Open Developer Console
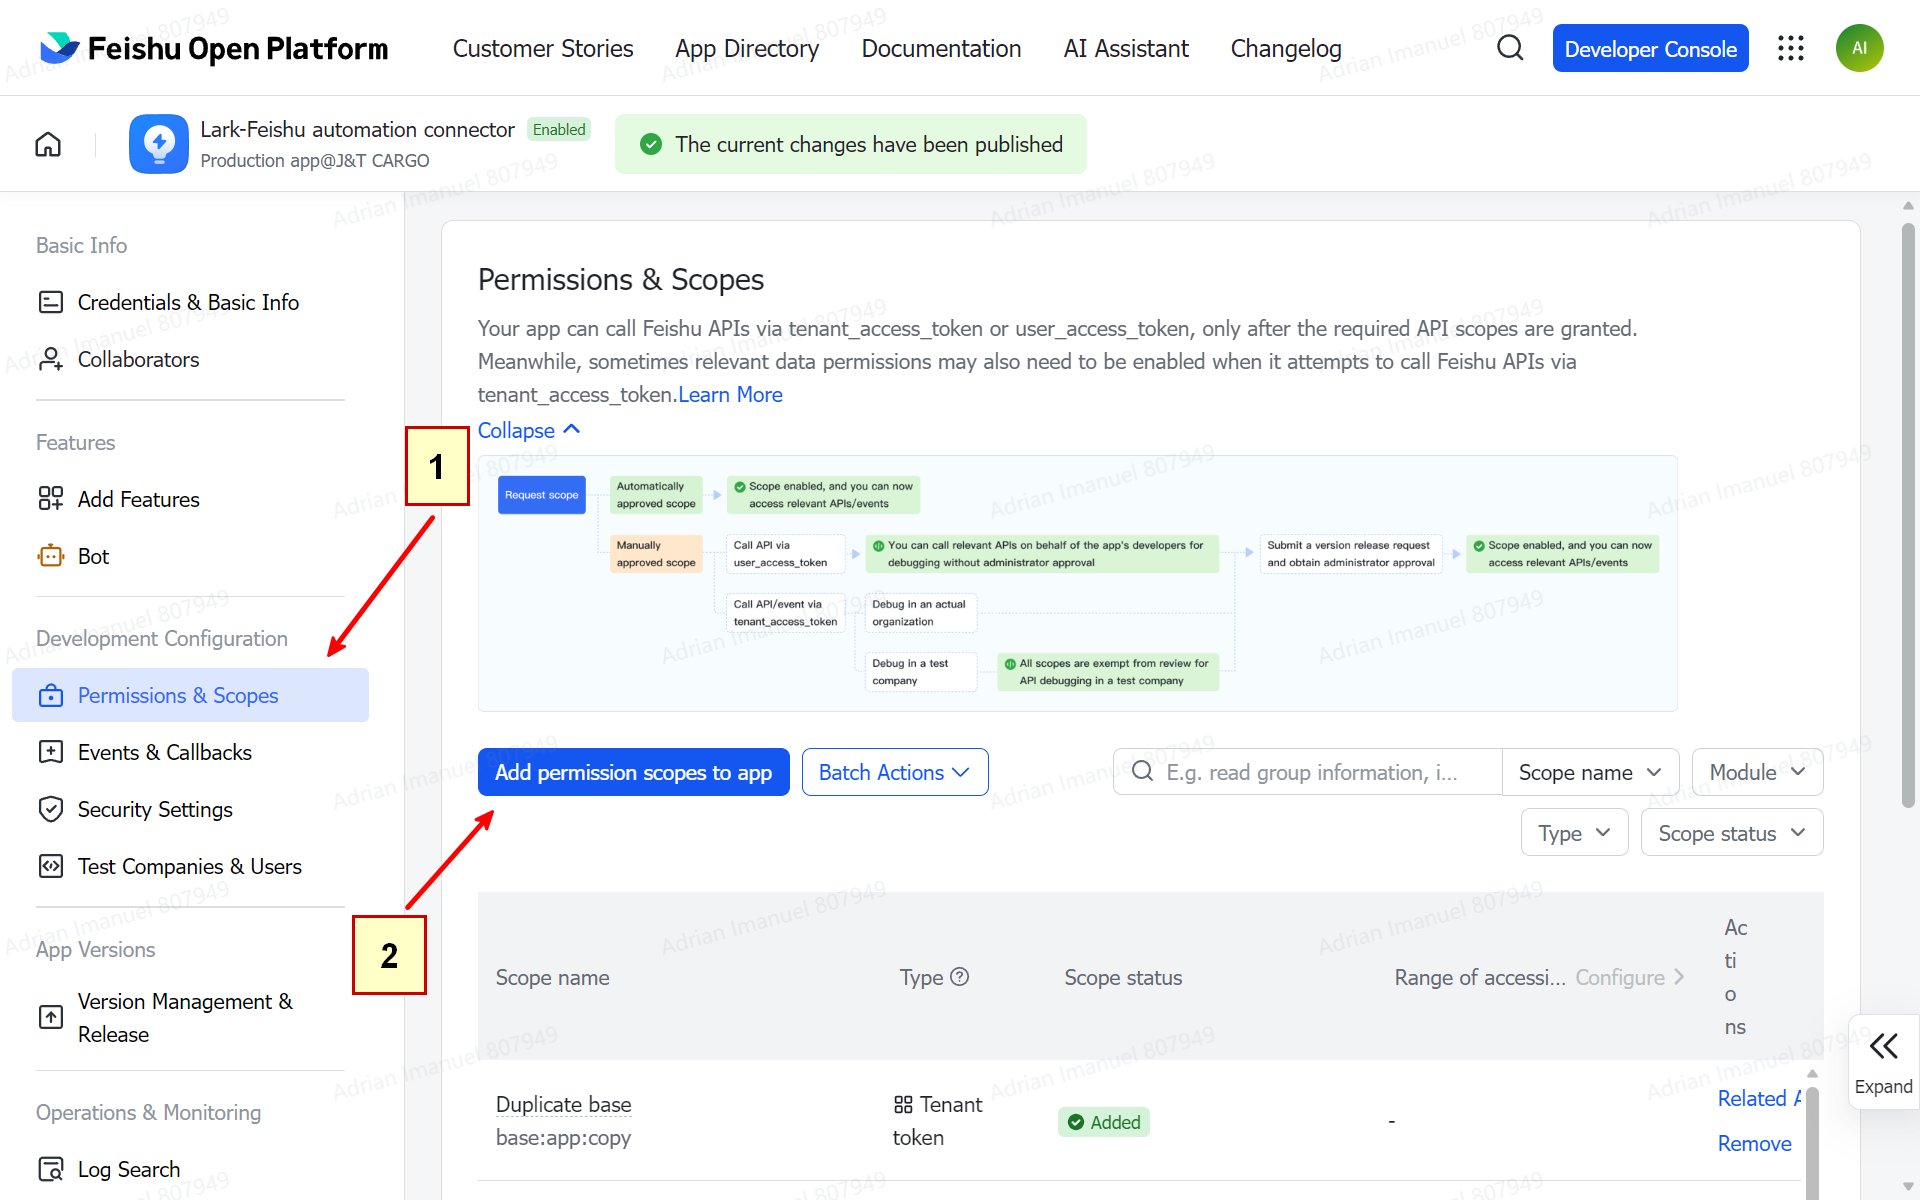The height and width of the screenshot is (1200, 1920). (1650, 48)
